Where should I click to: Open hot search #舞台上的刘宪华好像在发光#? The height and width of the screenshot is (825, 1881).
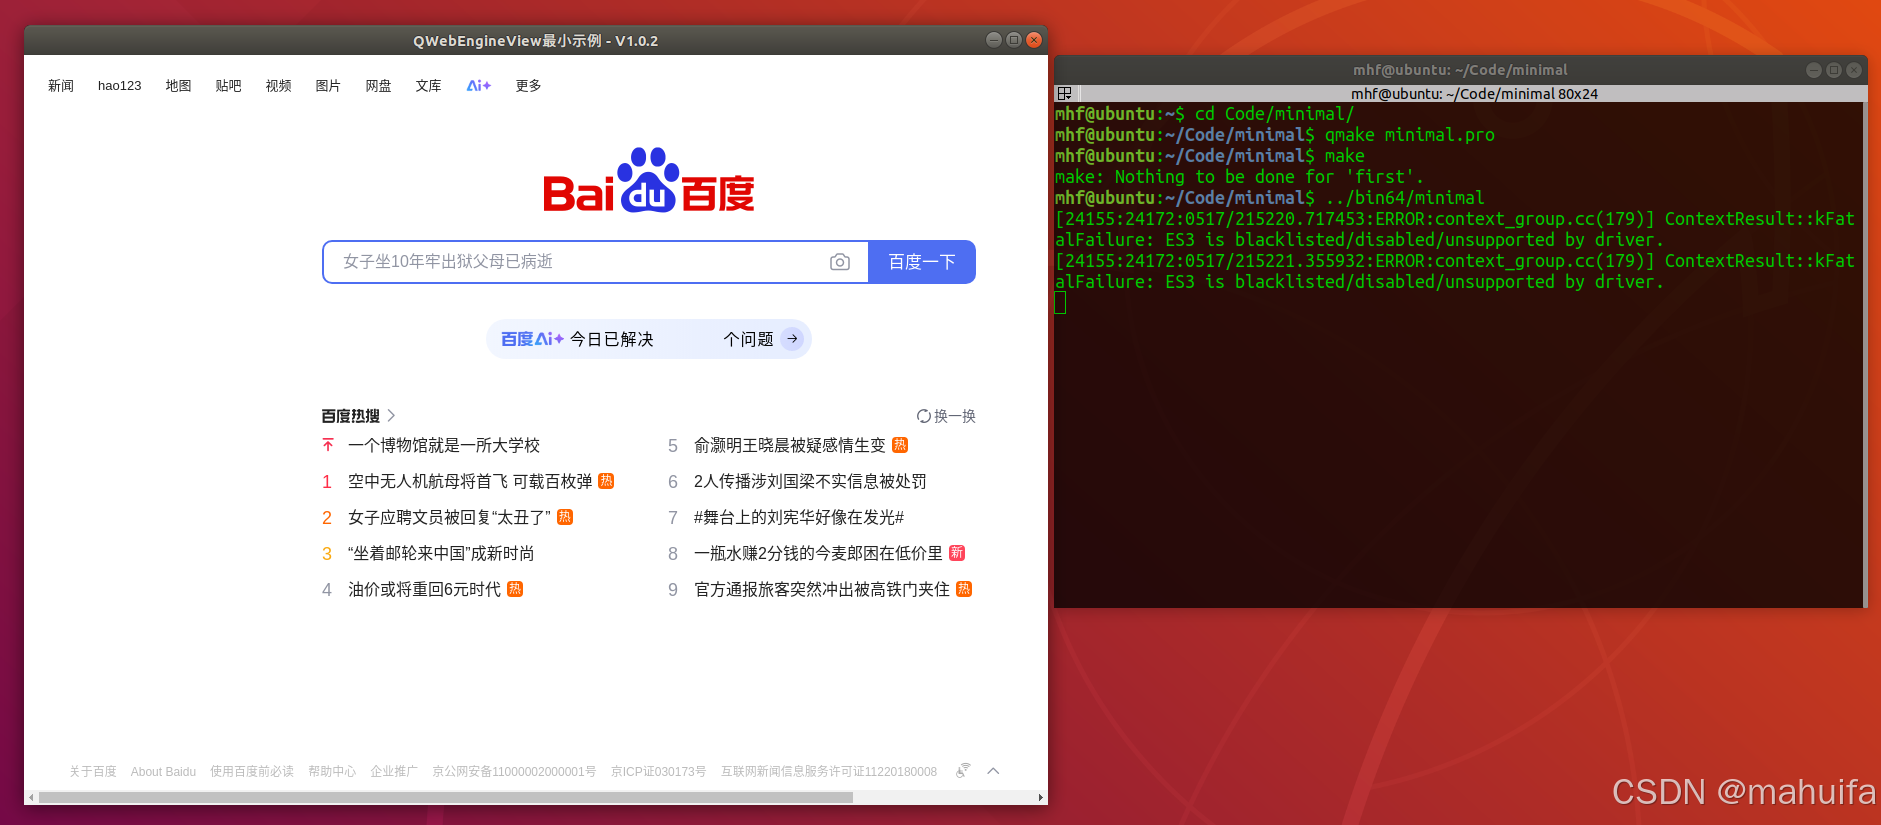click(799, 517)
